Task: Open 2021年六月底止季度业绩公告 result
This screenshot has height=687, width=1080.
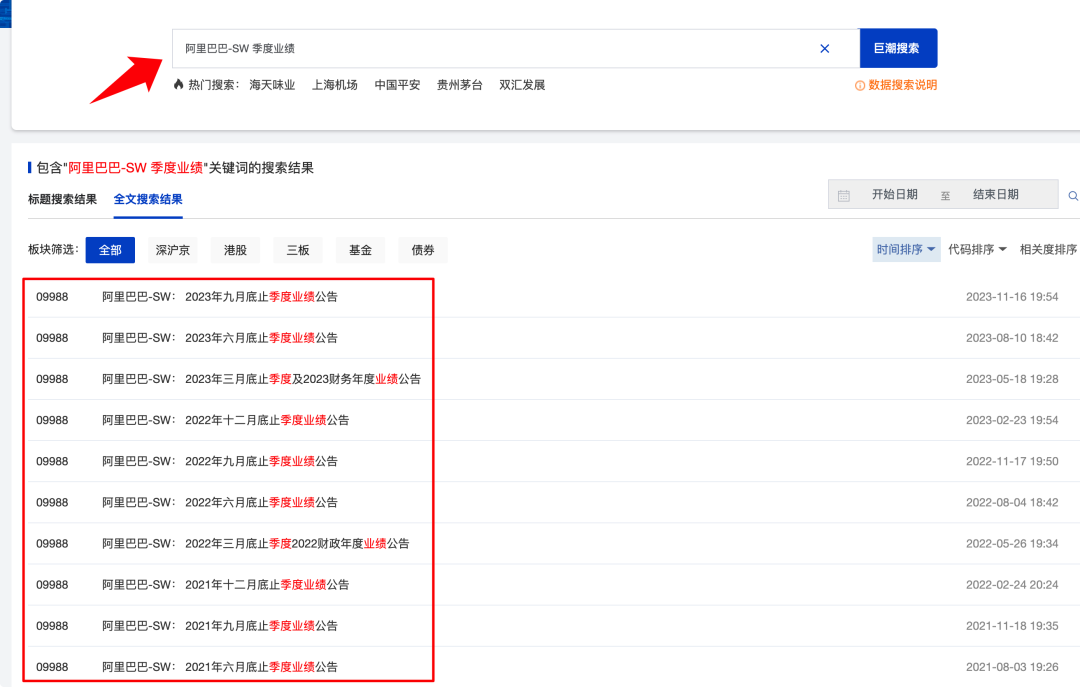Action: [x=261, y=667]
